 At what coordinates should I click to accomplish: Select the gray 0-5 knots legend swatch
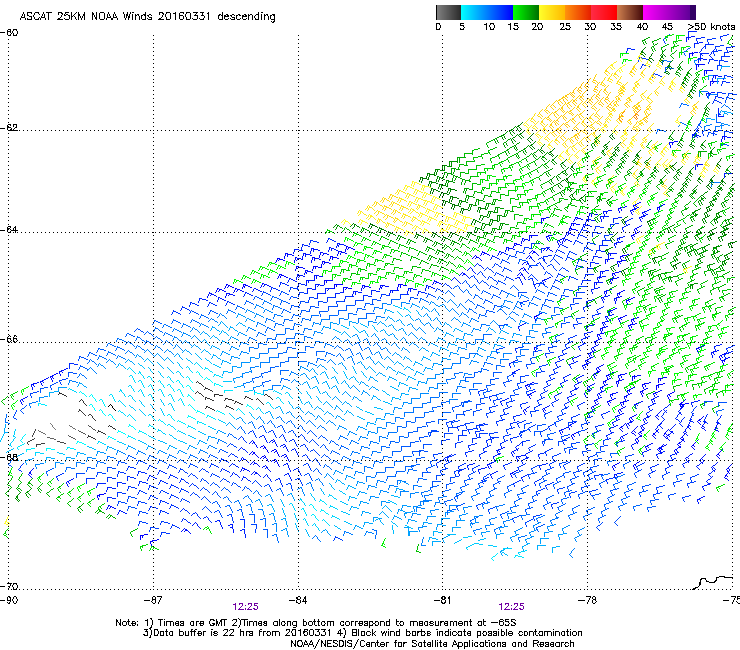448,12
